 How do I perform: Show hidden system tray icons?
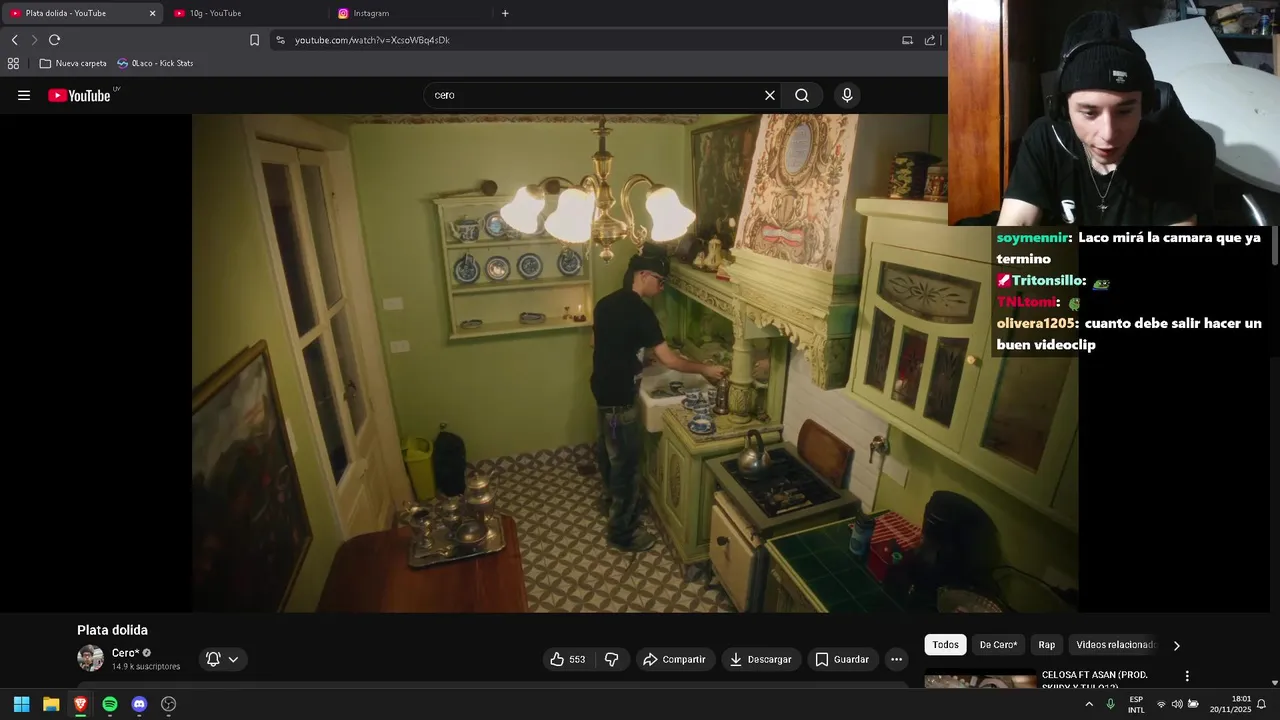point(1089,704)
